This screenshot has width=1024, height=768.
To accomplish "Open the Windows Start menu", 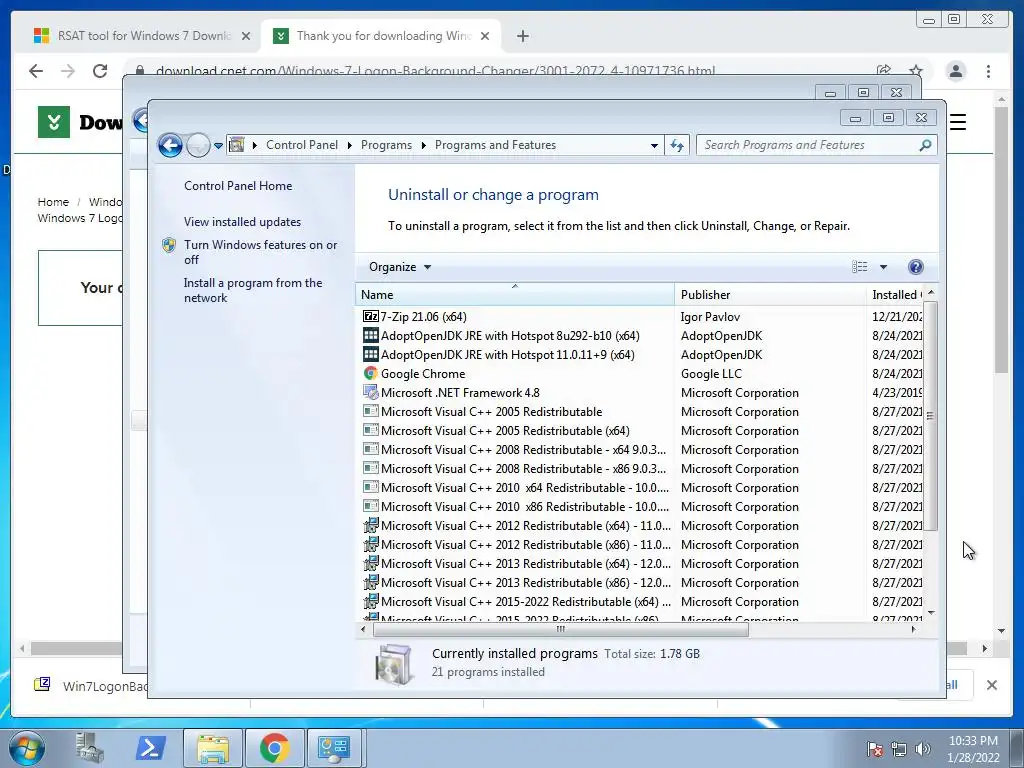I will click(27, 748).
